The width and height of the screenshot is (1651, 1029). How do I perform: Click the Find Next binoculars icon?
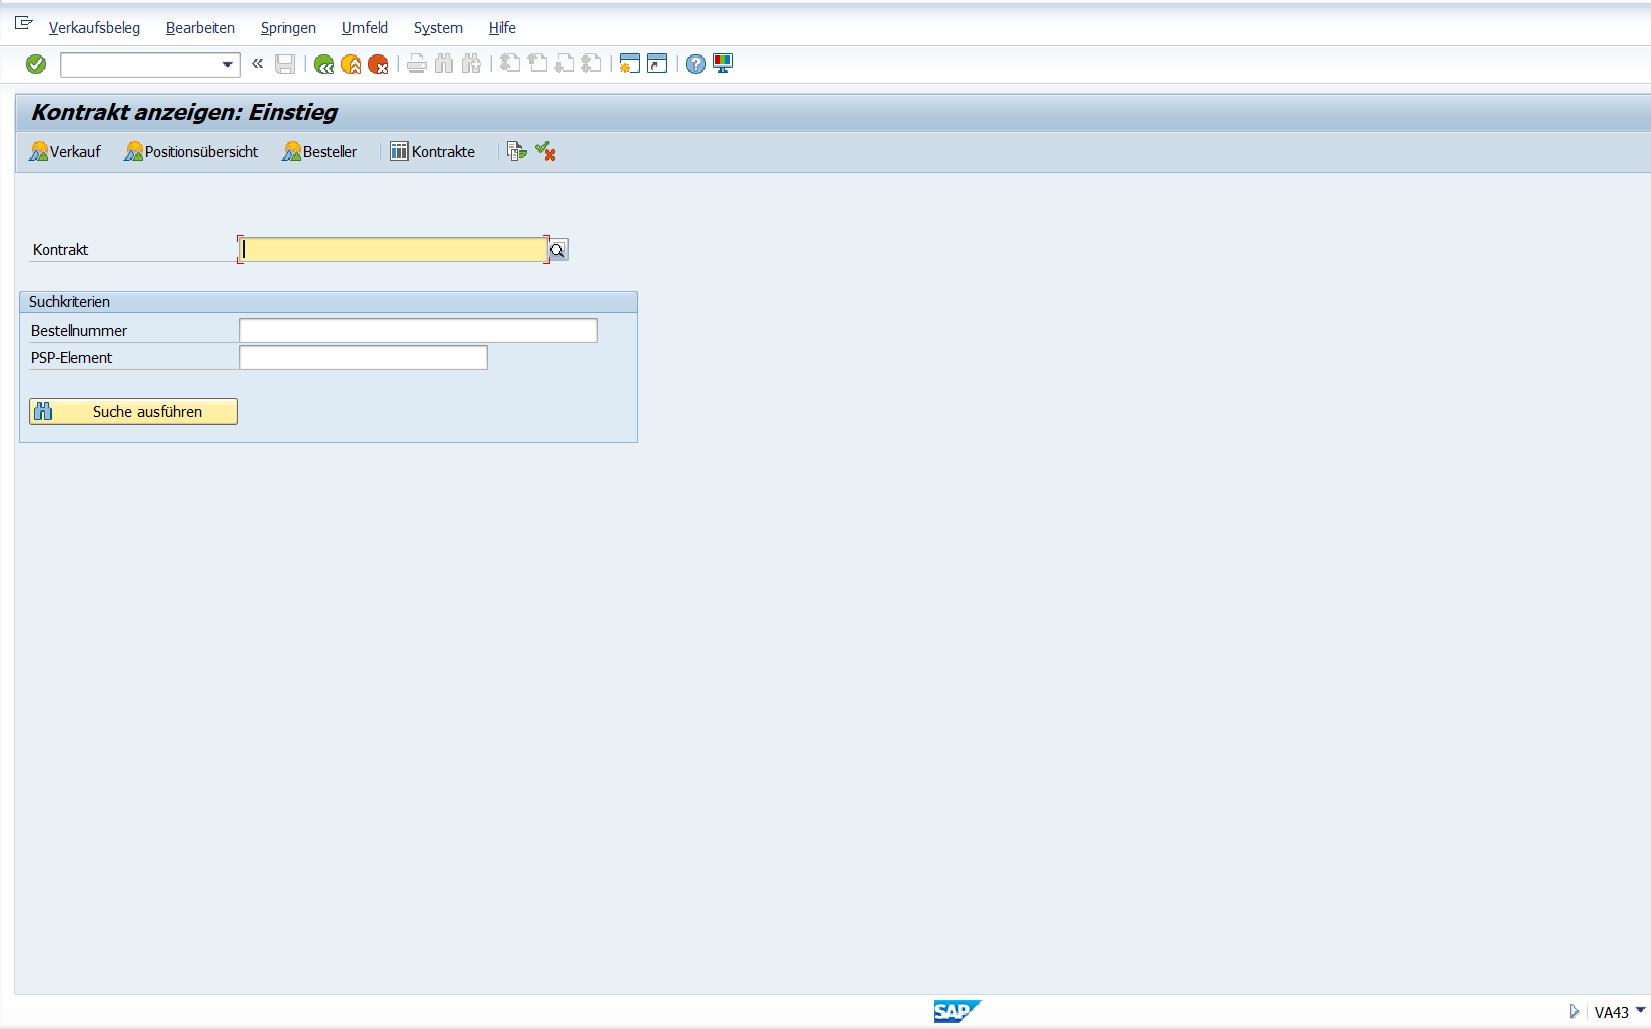[x=471, y=64]
